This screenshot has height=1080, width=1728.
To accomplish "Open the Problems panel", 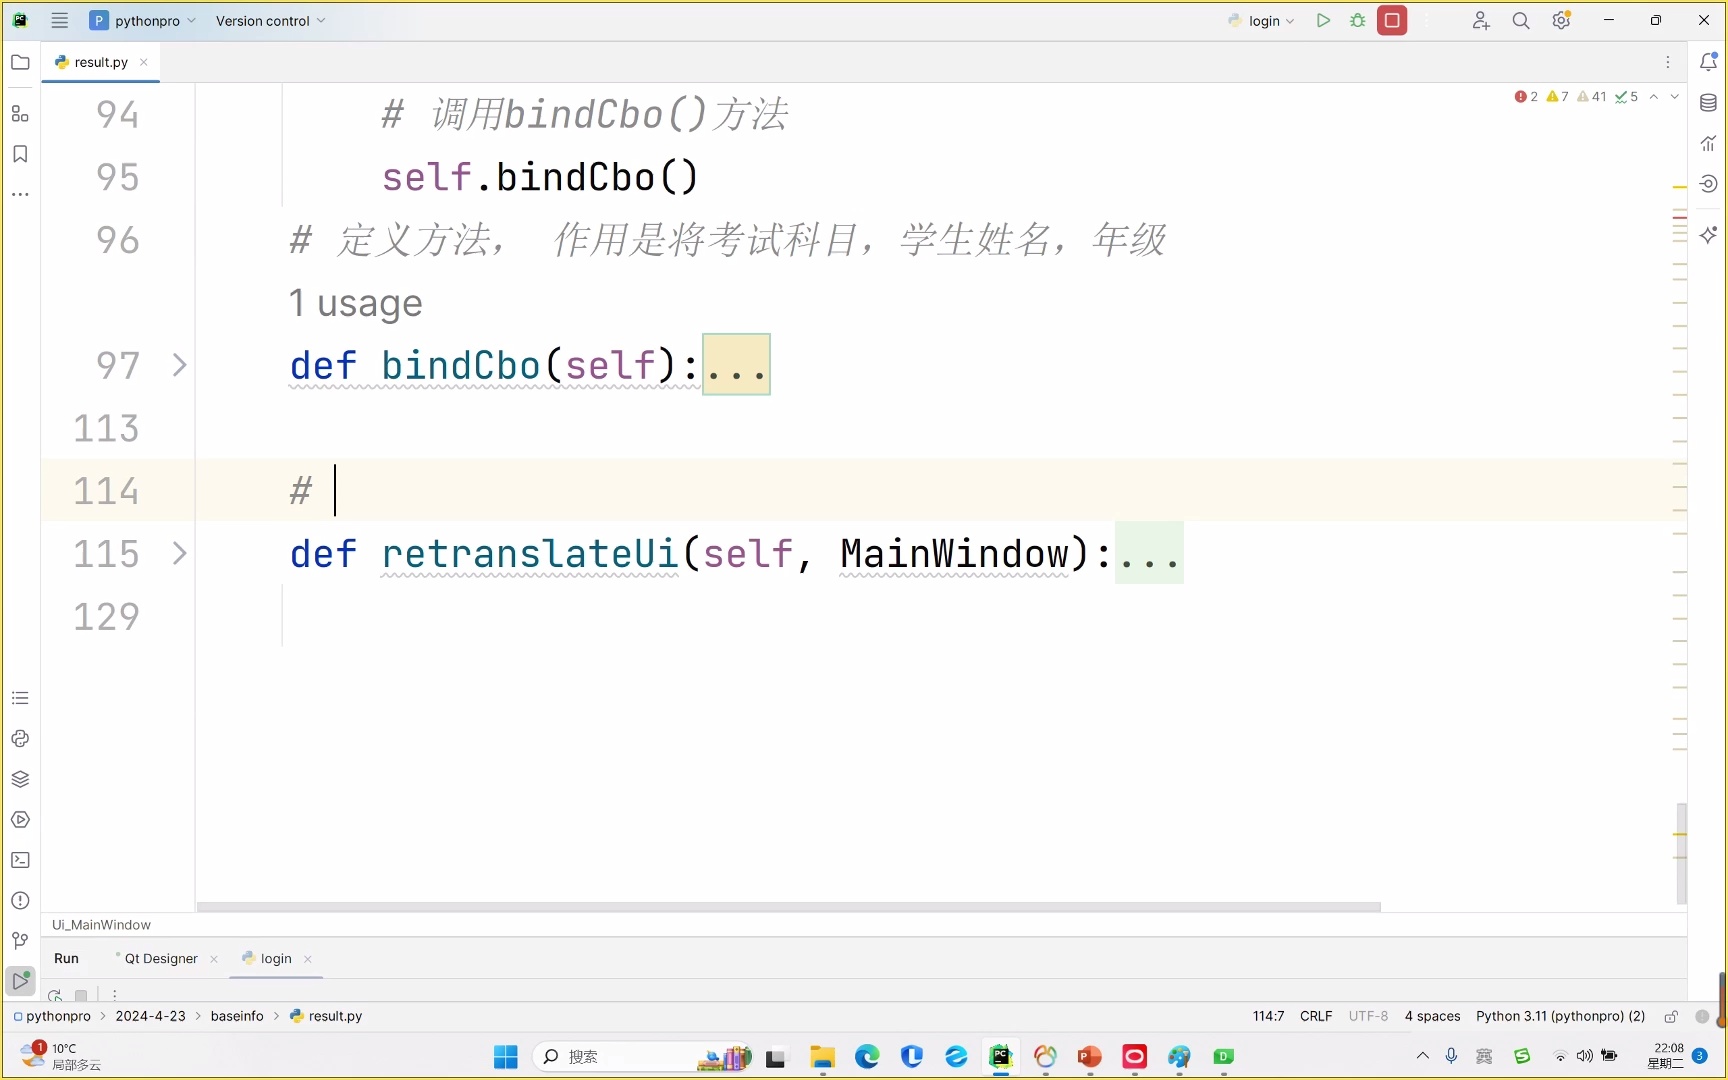I will coord(20,900).
